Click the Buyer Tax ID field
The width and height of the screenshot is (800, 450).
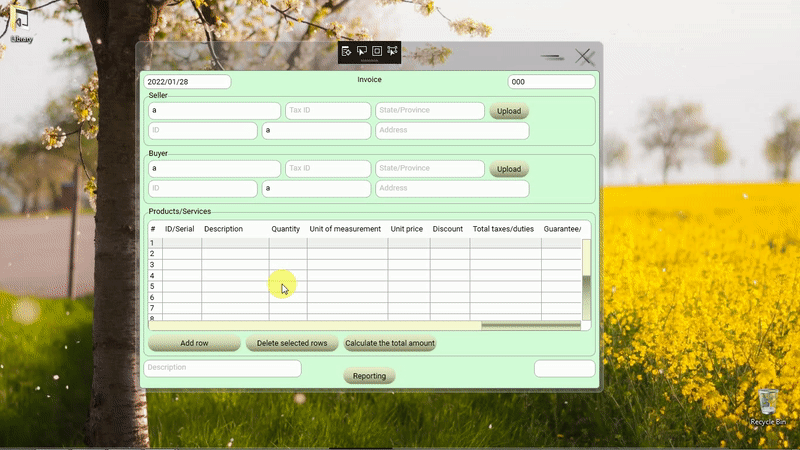328,169
